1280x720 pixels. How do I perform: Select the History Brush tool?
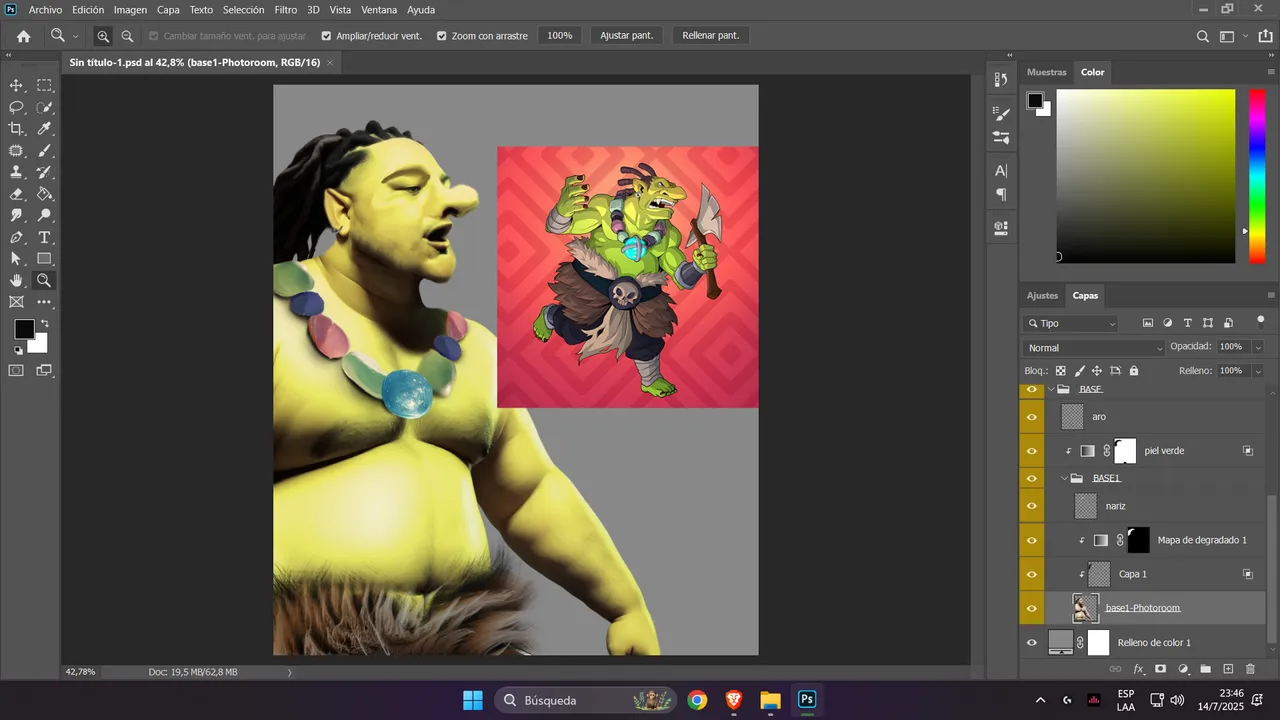click(x=45, y=172)
